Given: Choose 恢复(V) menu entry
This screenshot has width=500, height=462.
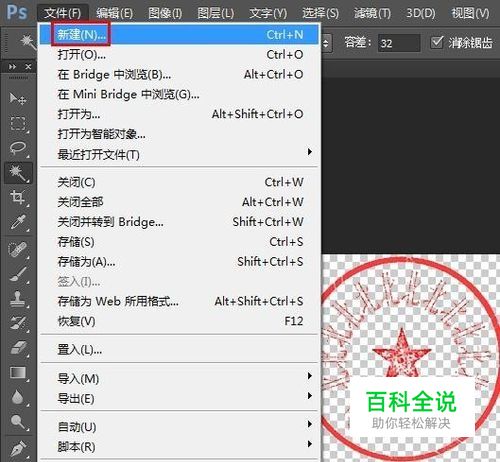Looking at the screenshot, I should [x=180, y=321].
